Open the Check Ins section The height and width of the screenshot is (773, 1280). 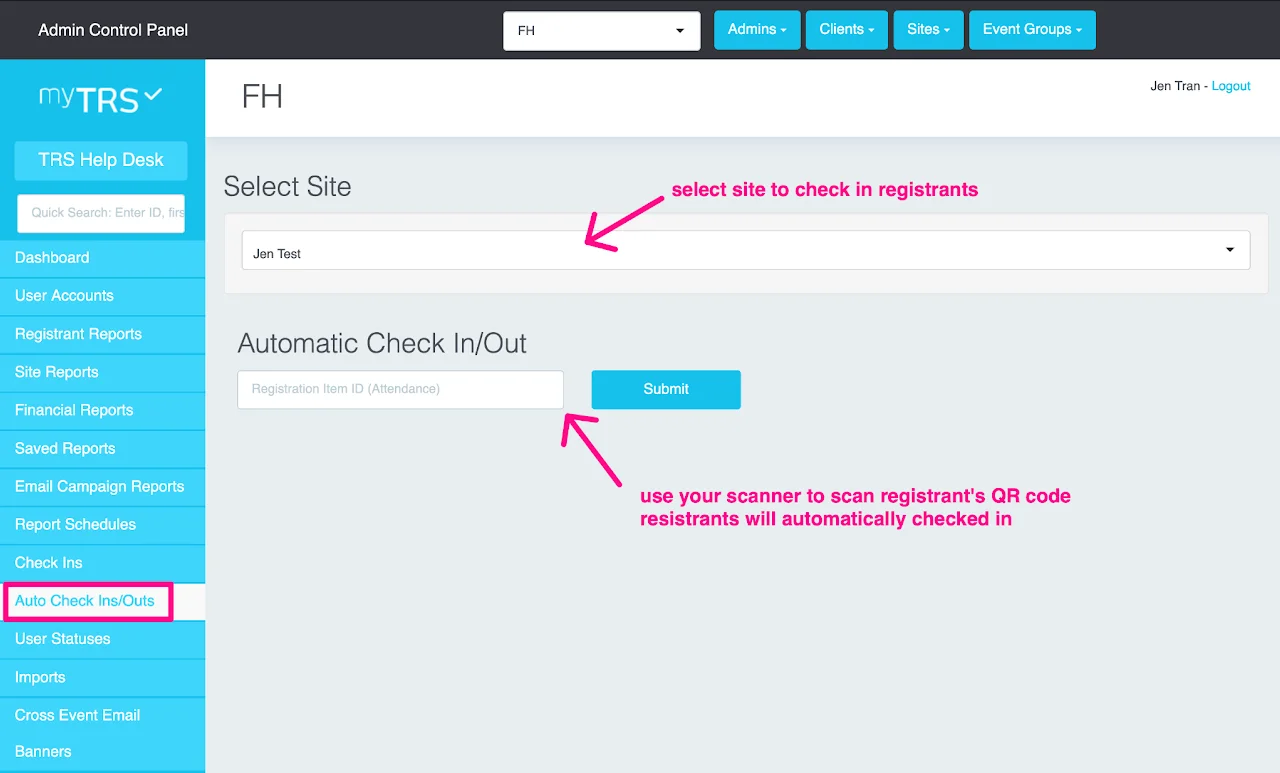(x=48, y=562)
